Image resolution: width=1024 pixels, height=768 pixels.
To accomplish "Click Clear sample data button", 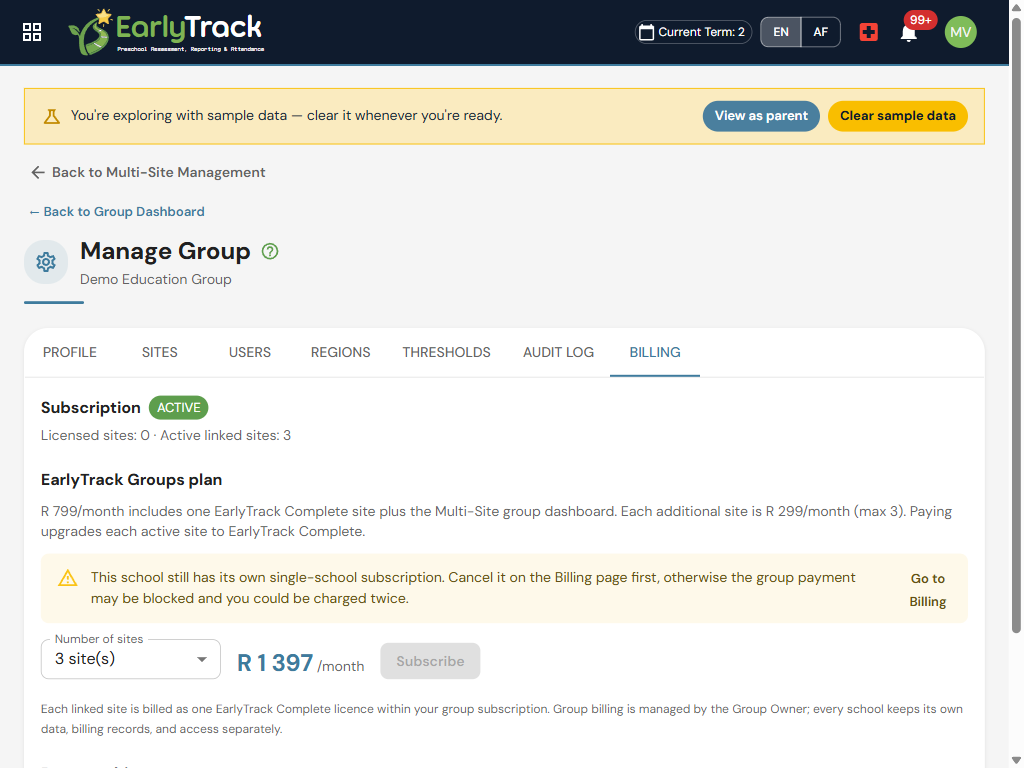I will click(897, 116).
